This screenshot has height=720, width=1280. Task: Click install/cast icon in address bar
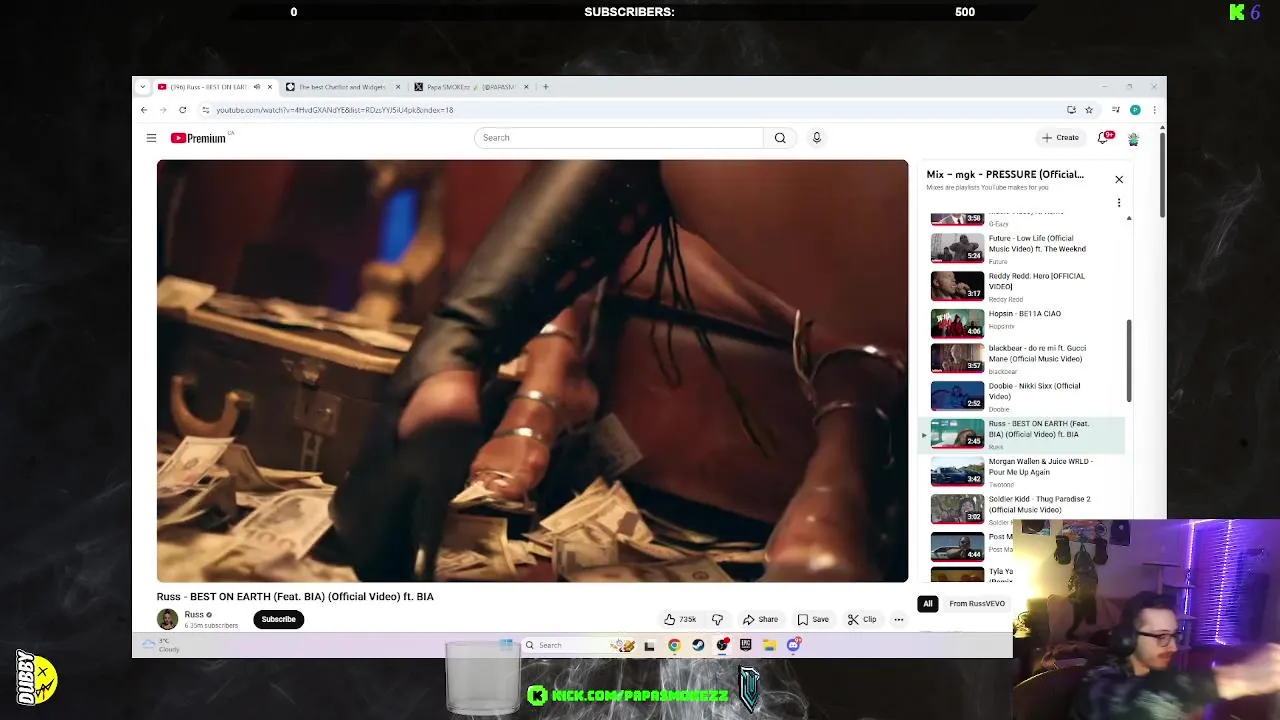point(1071,110)
